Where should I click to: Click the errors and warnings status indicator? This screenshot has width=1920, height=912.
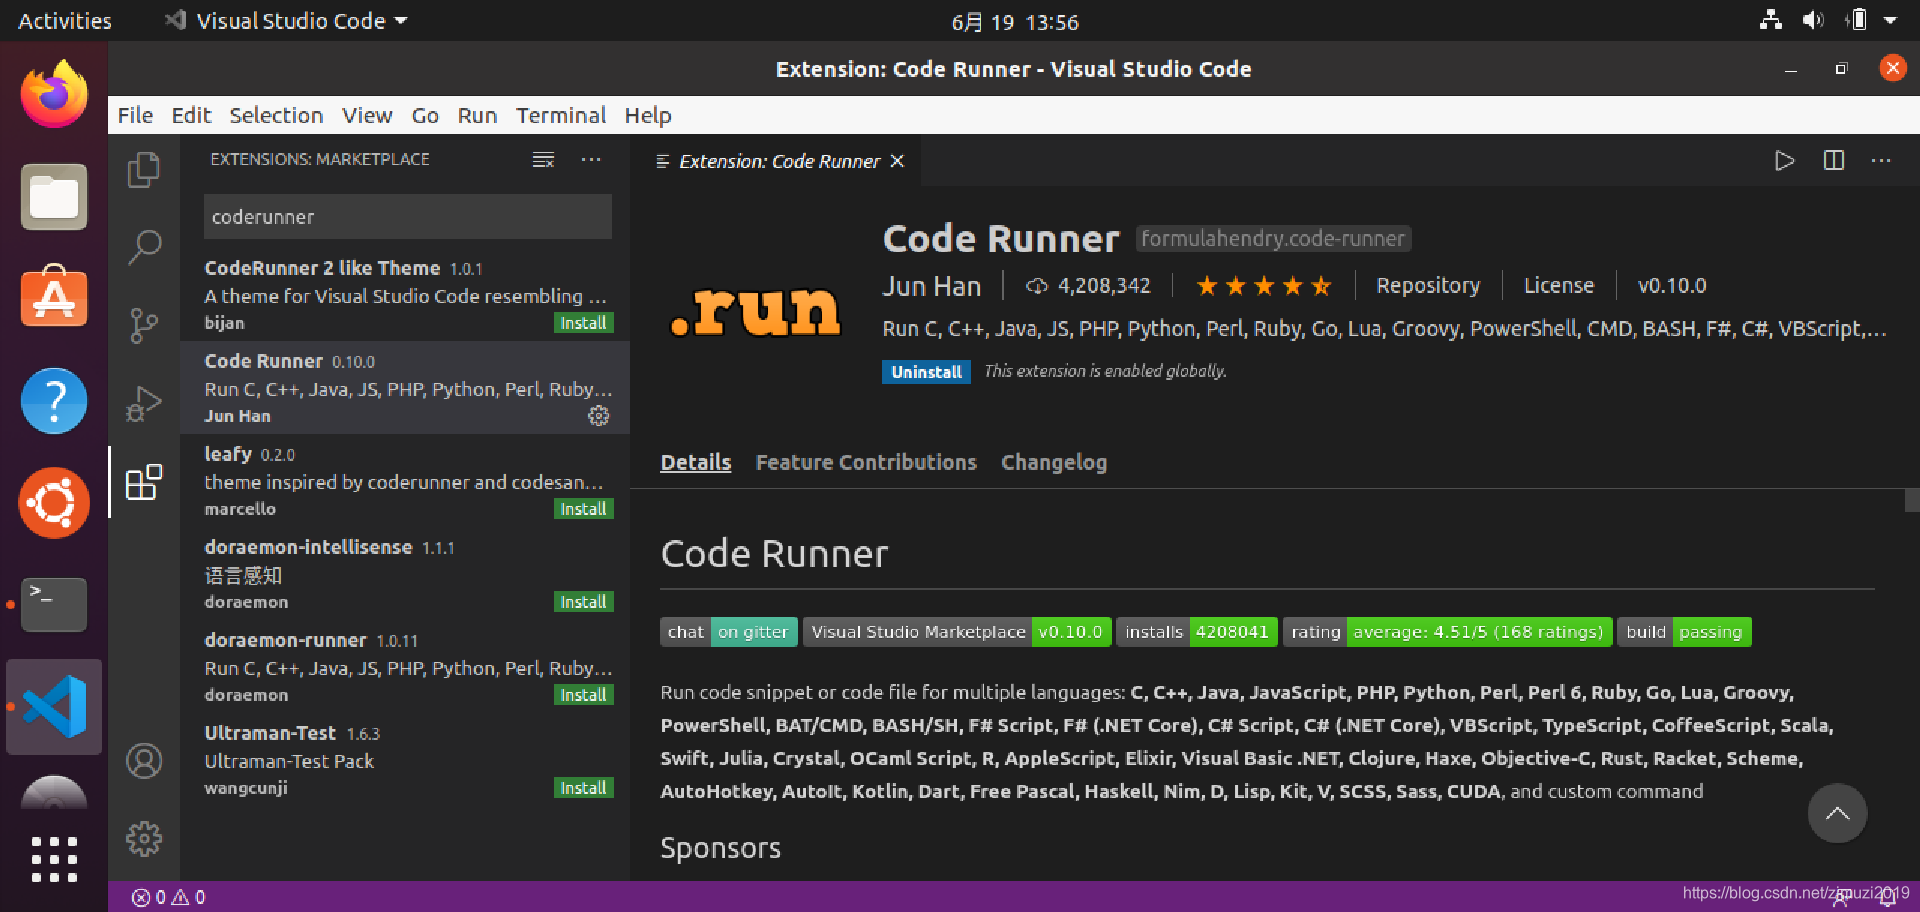[168, 897]
